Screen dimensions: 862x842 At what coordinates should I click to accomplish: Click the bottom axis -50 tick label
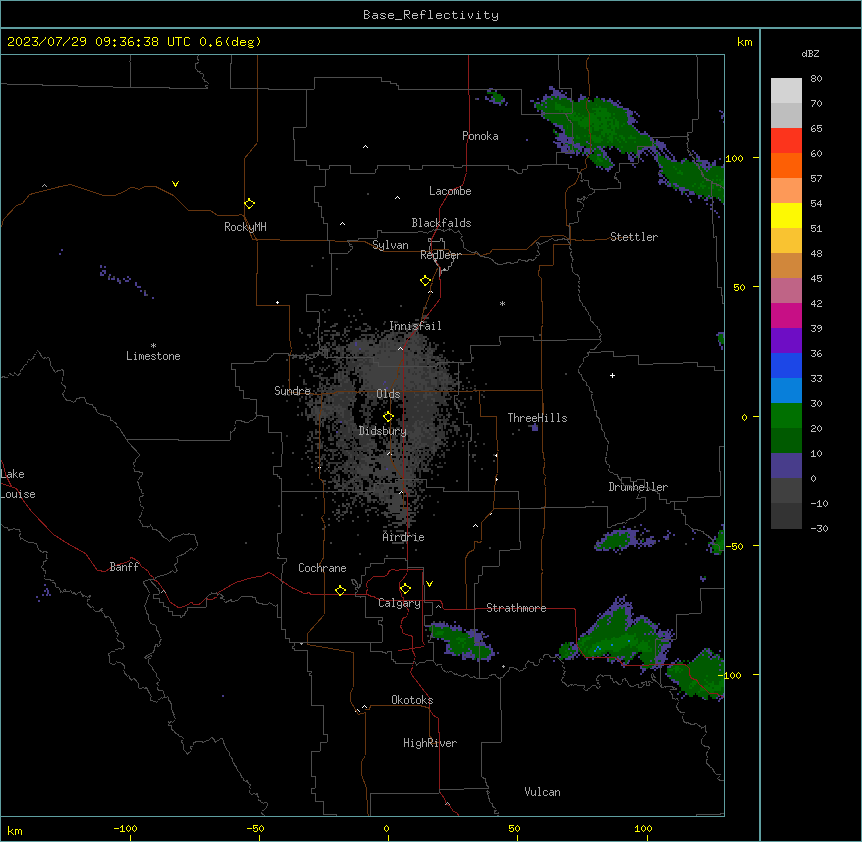tap(255, 828)
